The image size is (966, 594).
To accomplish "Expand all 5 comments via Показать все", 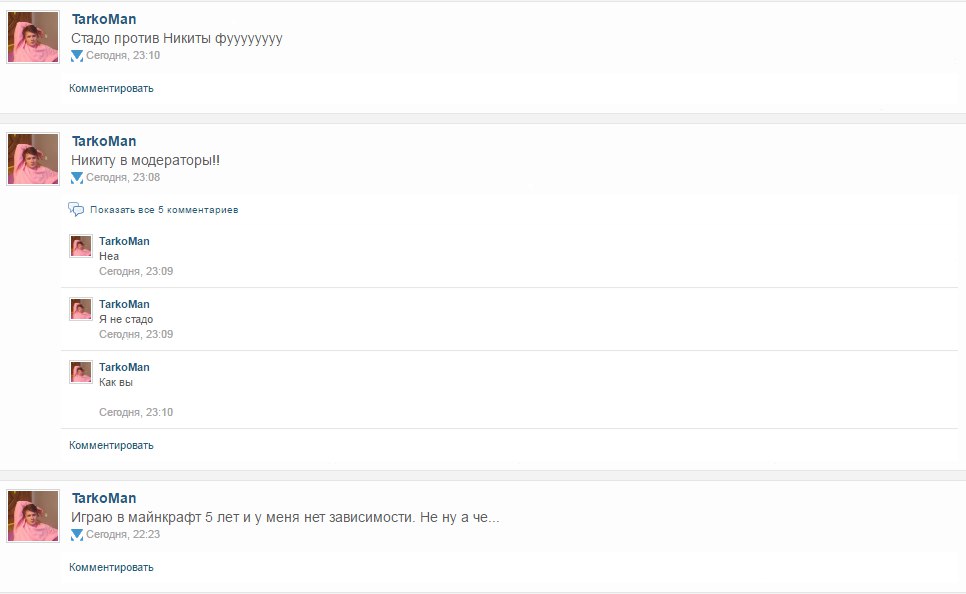I will (x=164, y=210).
